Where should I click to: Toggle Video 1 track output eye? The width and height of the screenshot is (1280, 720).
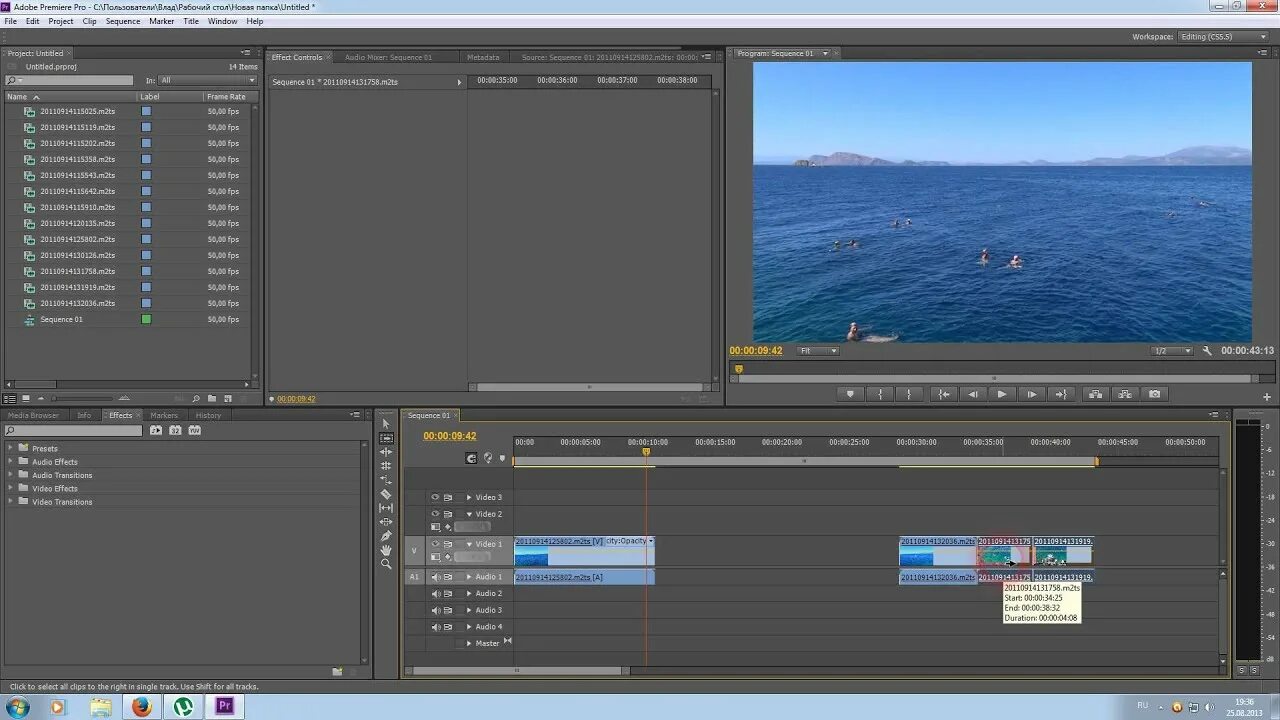(x=435, y=544)
